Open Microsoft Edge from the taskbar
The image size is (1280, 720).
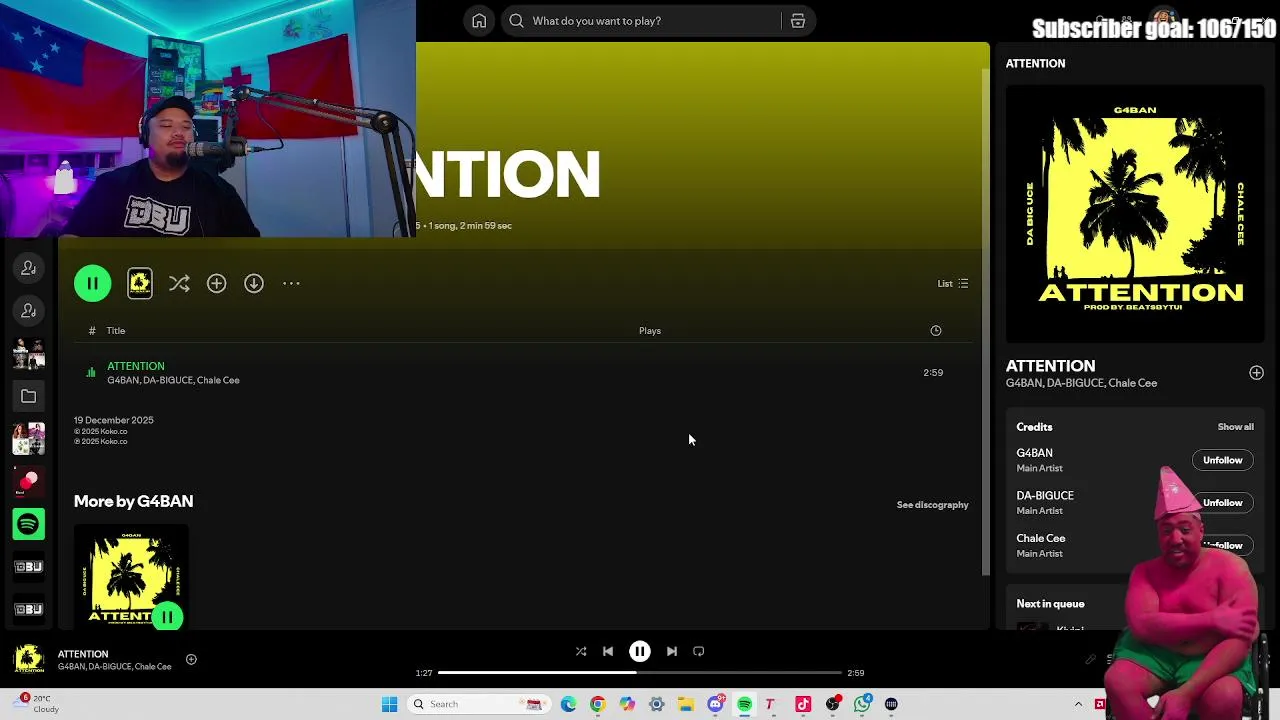[x=569, y=704]
